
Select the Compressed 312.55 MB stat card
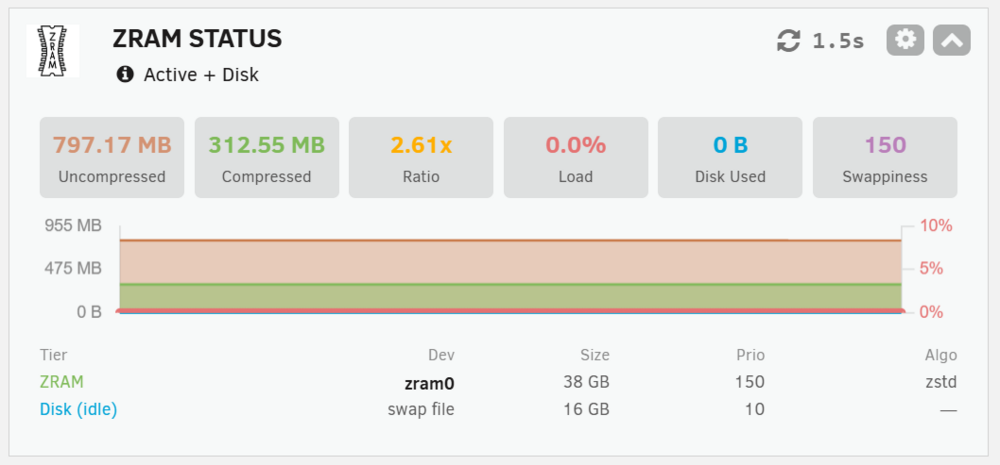[x=267, y=158]
